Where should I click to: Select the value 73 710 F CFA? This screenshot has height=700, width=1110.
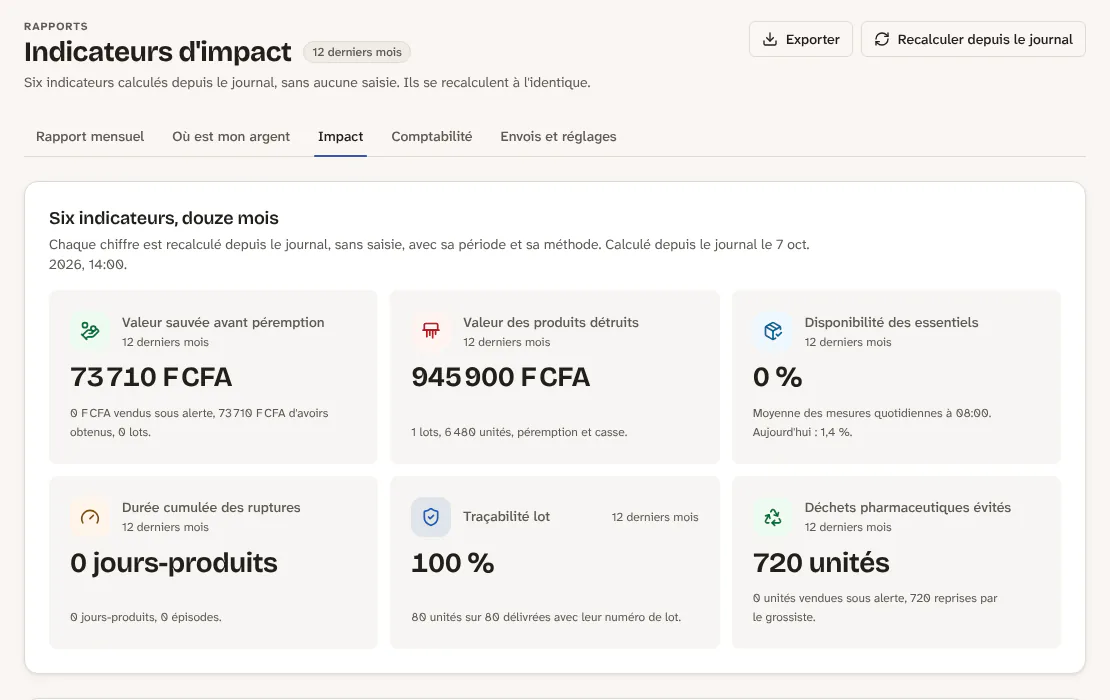click(x=151, y=377)
